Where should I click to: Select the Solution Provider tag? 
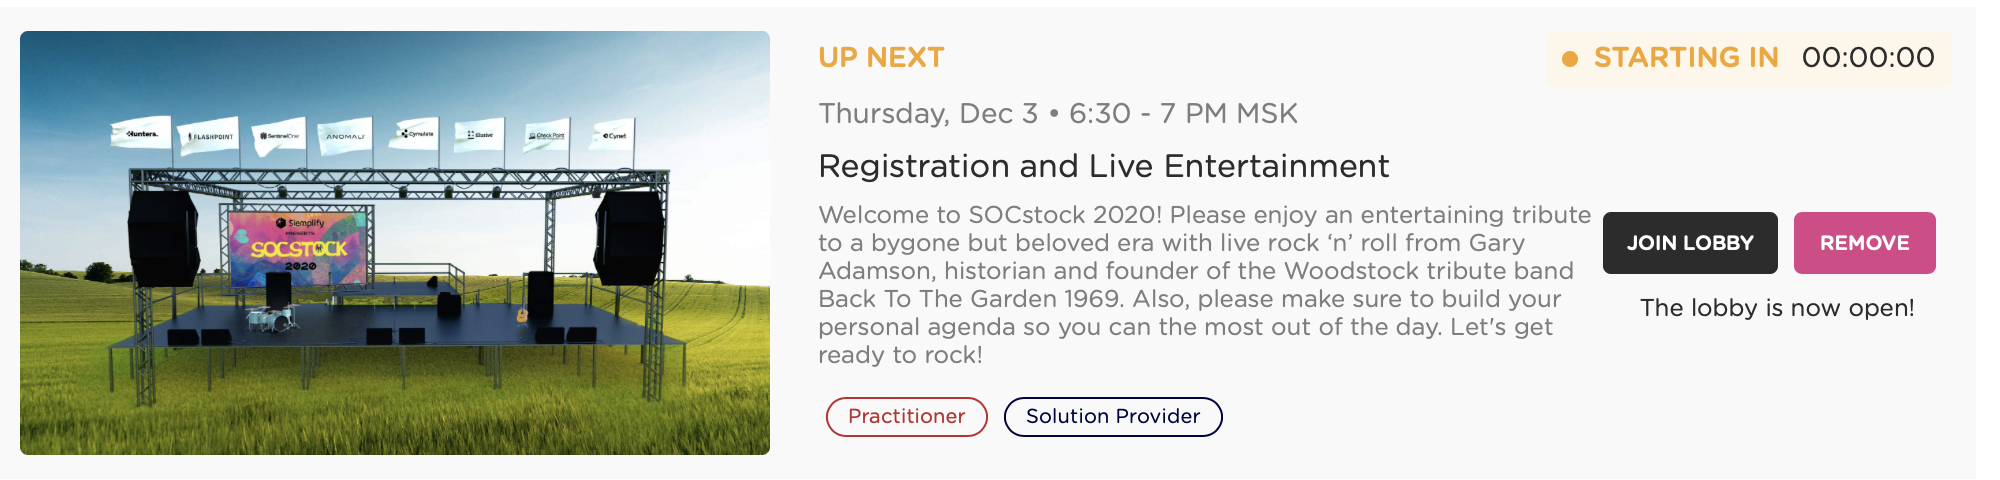[x=1112, y=417]
